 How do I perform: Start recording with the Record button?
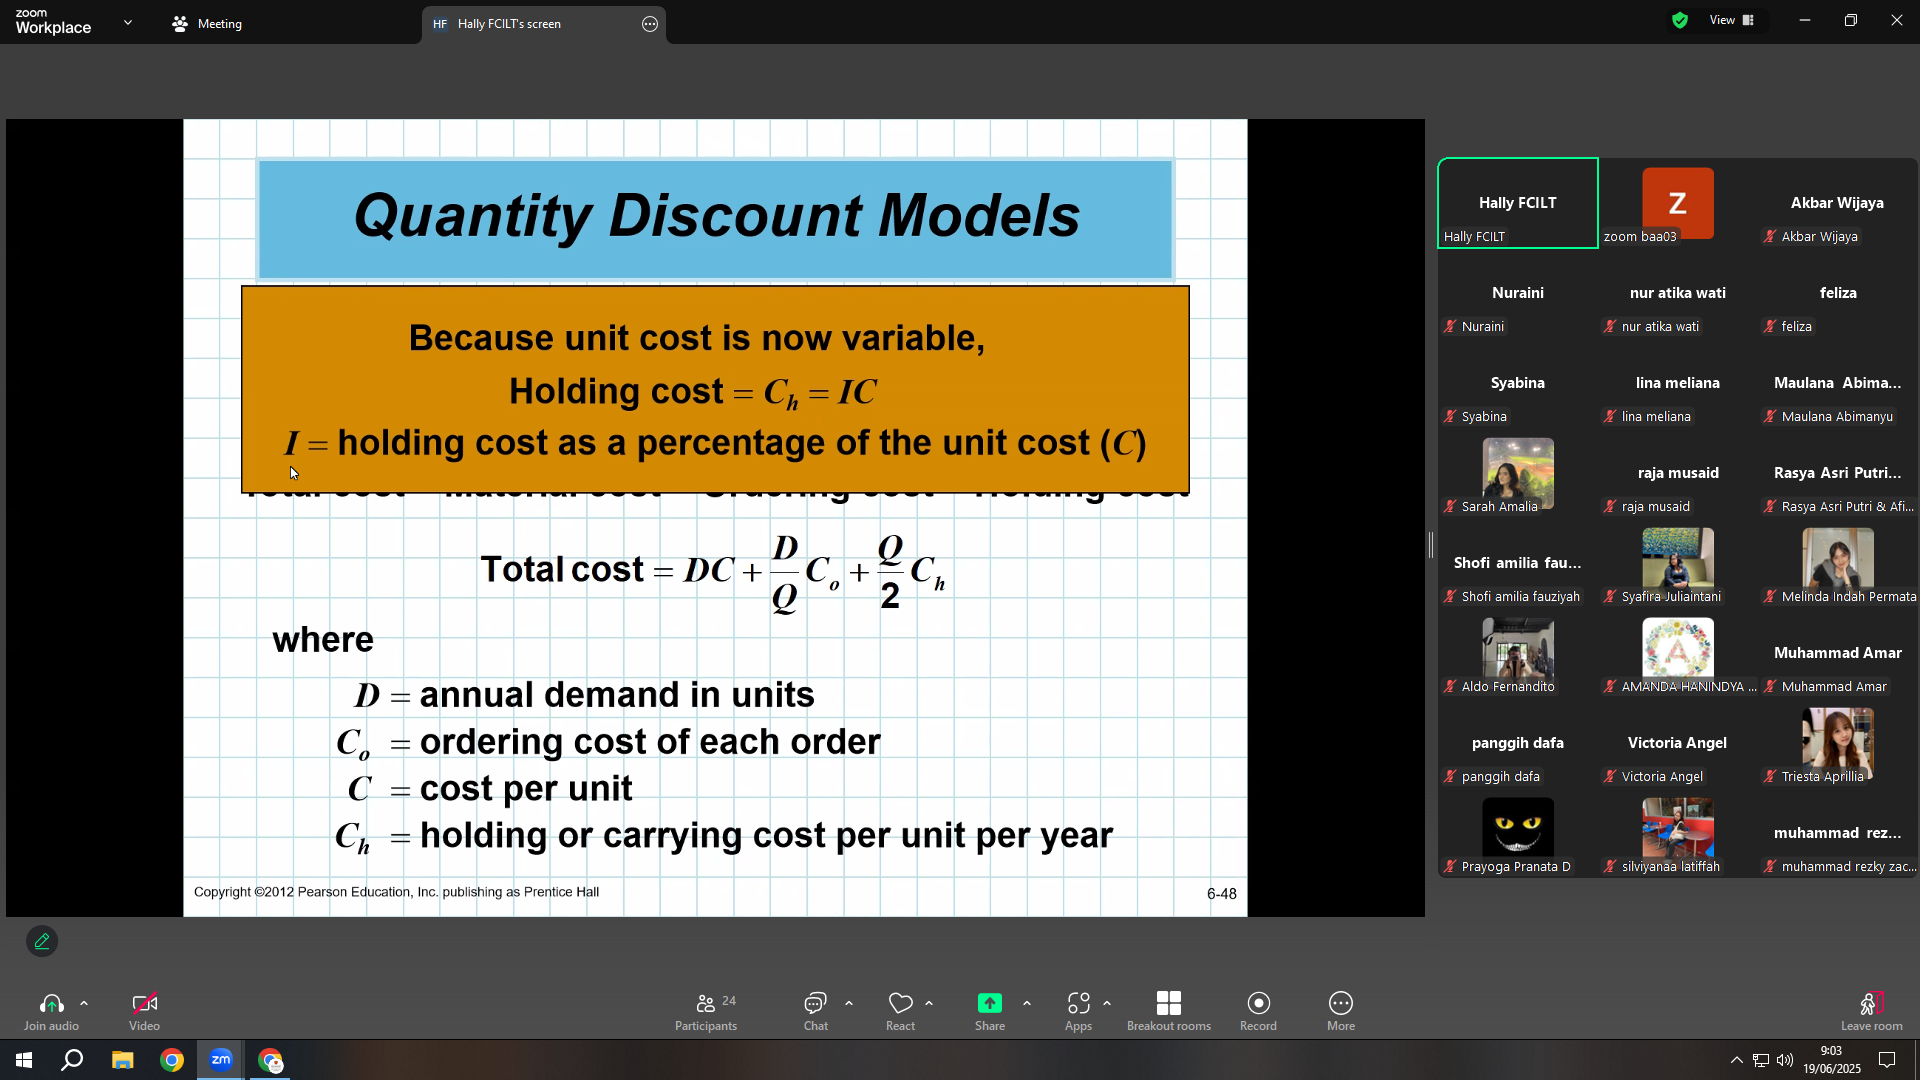[x=1258, y=1011]
